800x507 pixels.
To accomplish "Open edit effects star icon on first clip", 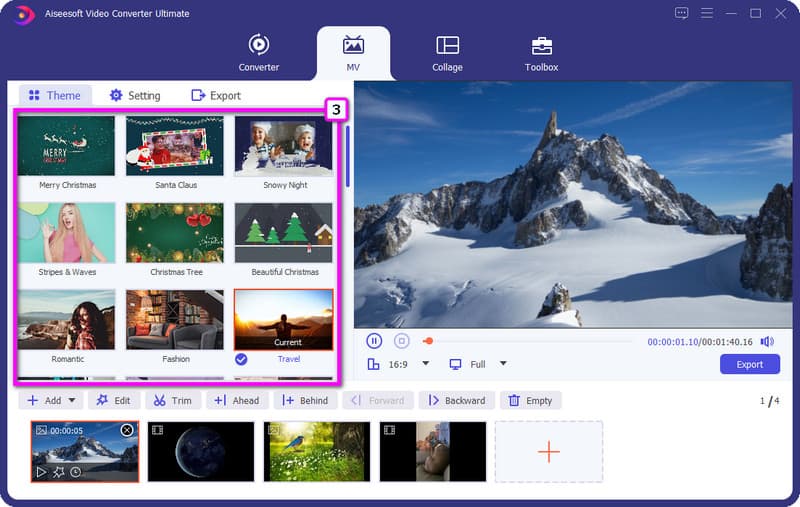I will point(59,472).
